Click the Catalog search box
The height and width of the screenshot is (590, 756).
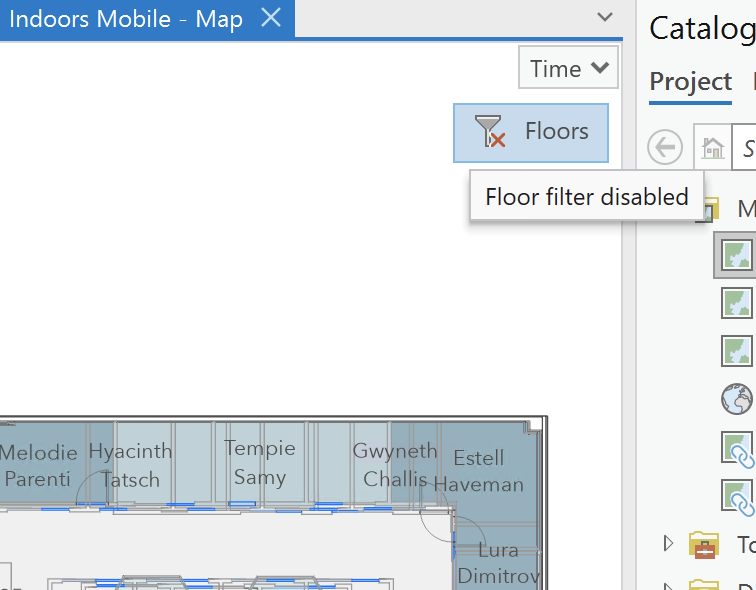[x=745, y=148]
